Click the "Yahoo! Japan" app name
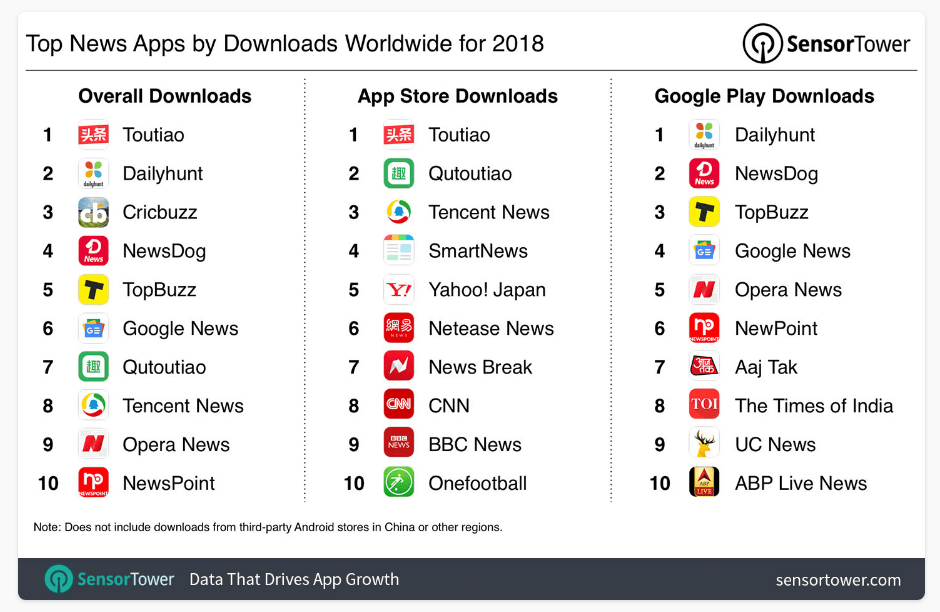Viewport: 940px width, 612px height. tap(487, 290)
